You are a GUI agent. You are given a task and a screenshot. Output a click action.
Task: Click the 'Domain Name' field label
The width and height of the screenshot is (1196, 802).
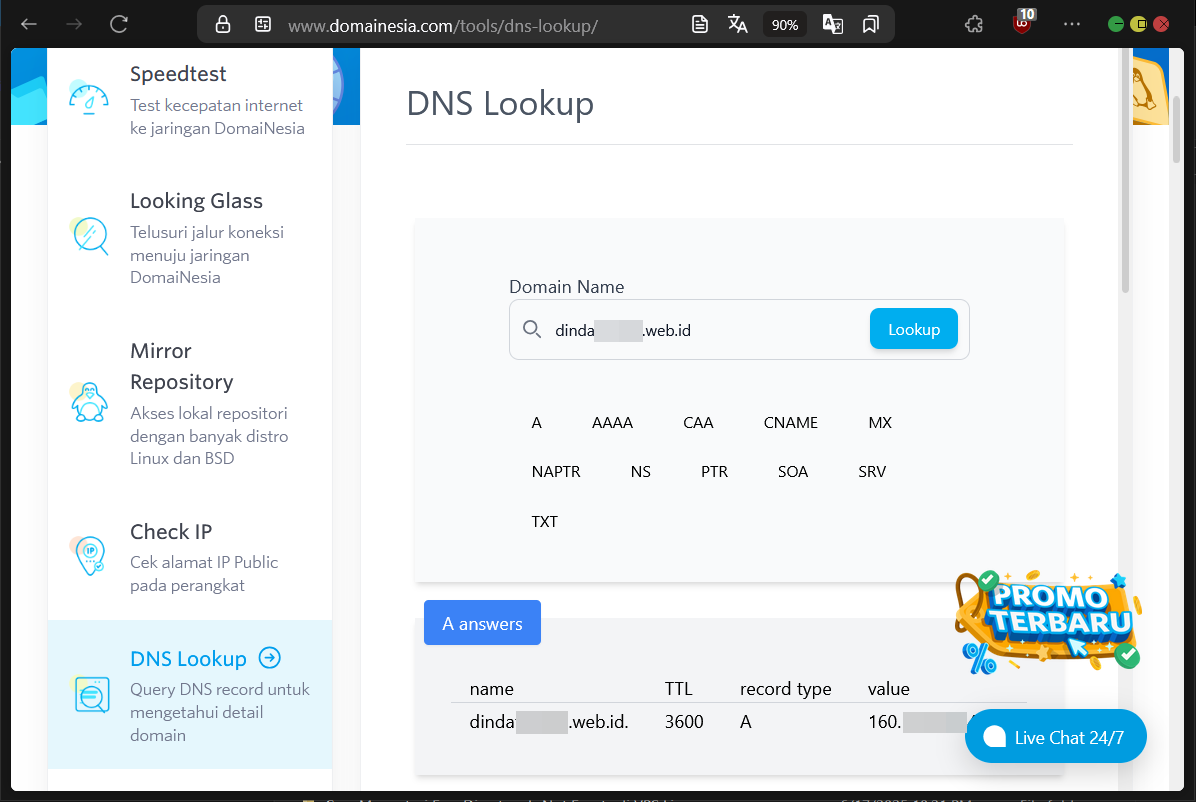566,287
